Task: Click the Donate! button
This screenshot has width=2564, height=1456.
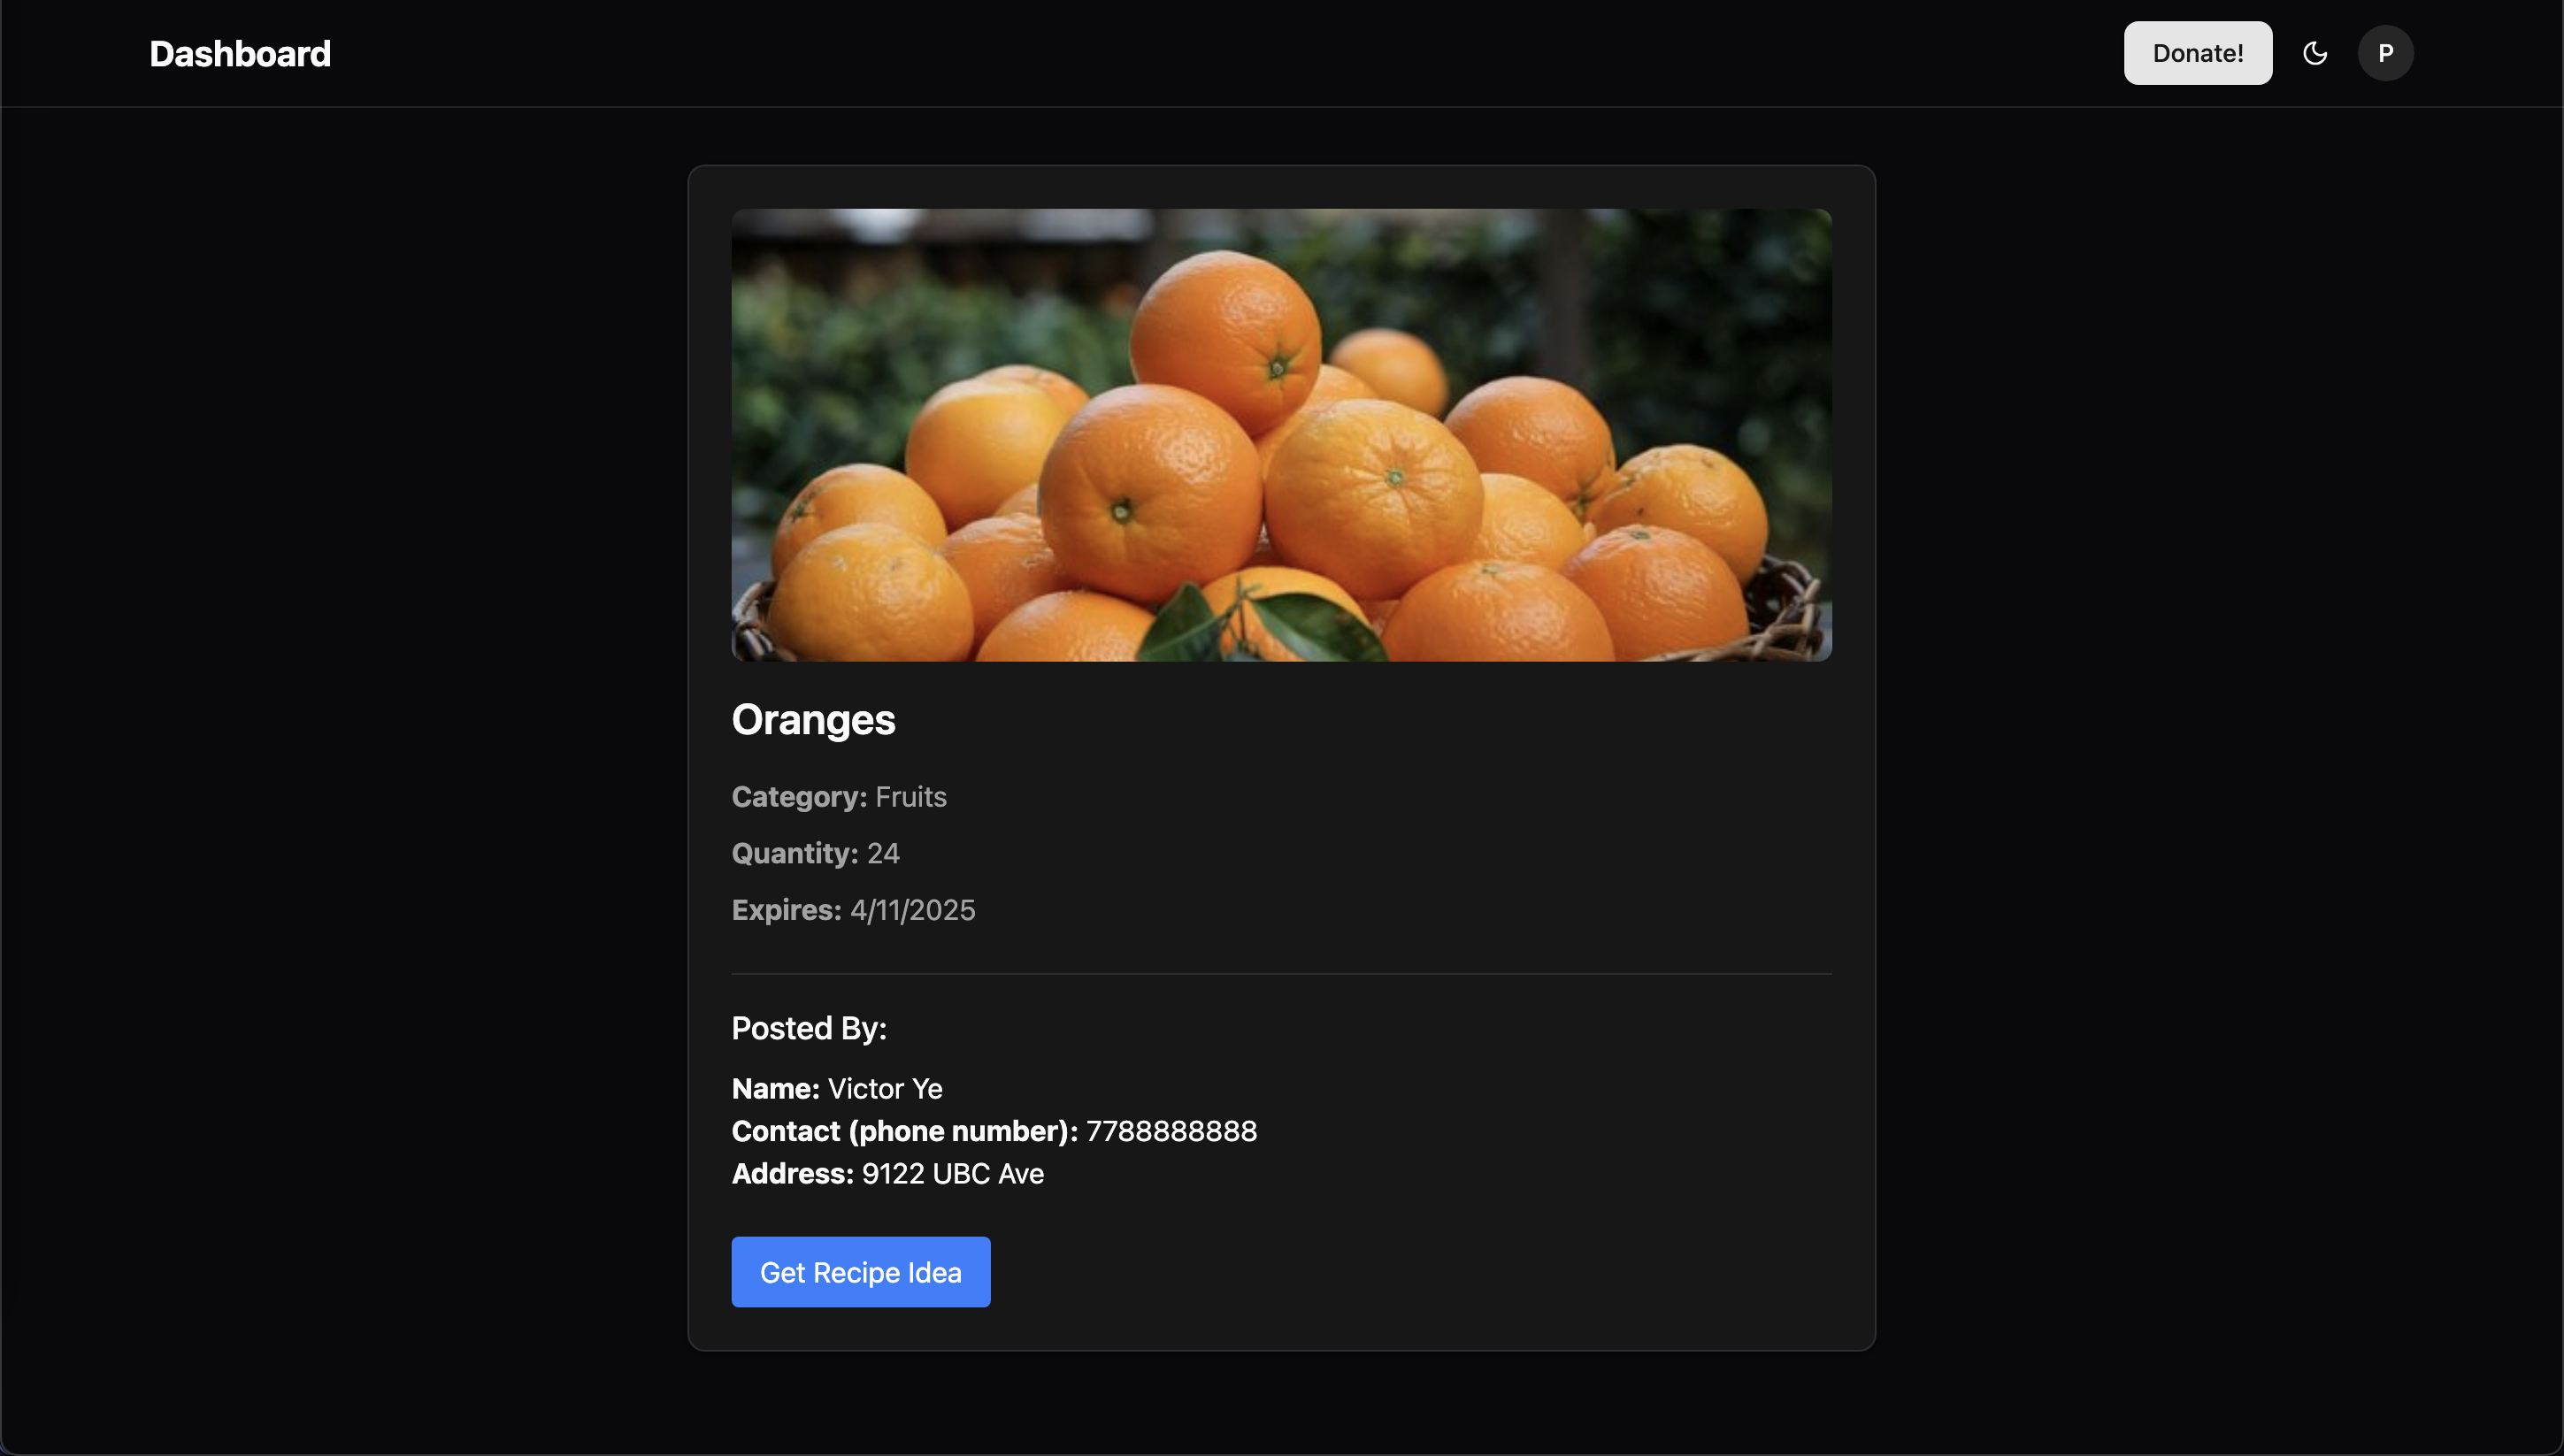Action: pos(2198,53)
